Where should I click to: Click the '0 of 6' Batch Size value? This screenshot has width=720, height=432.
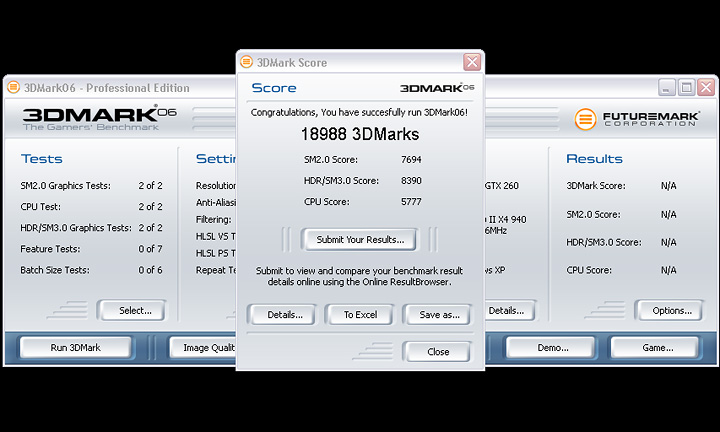150,270
